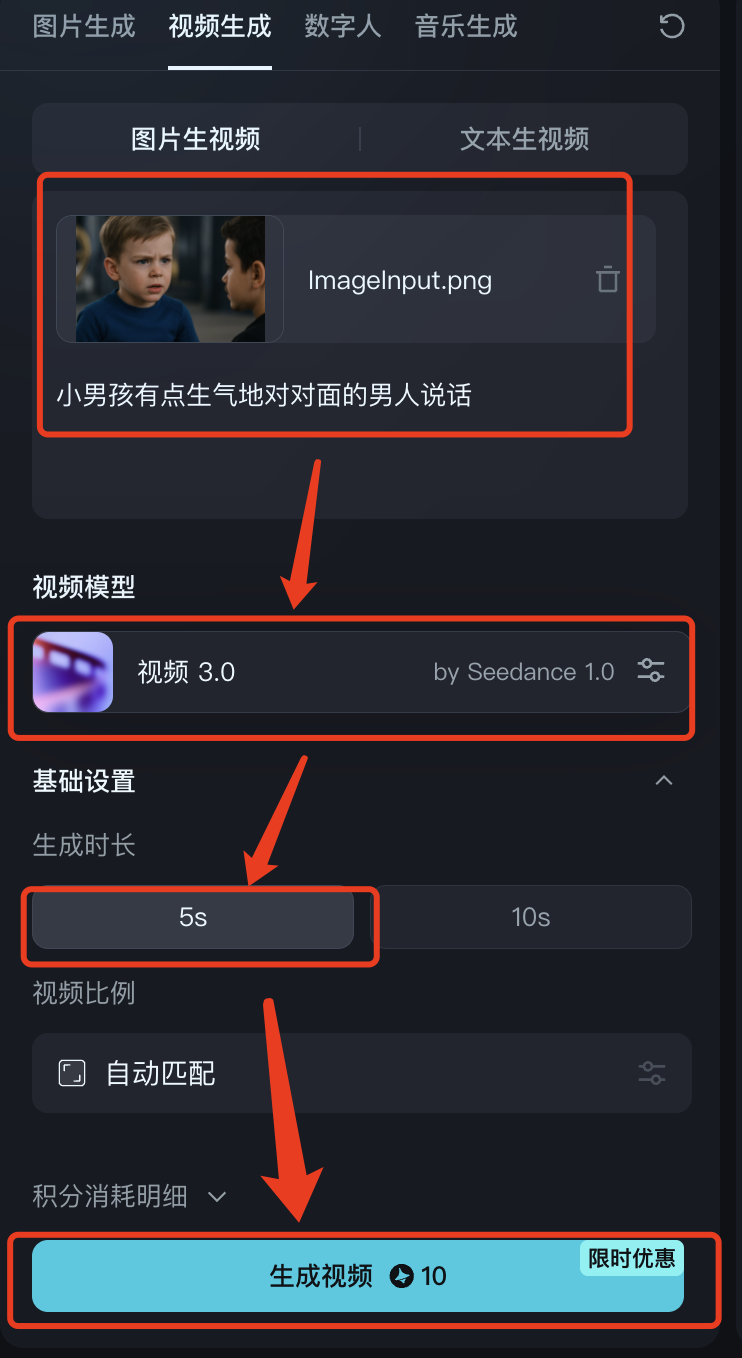742x1358 pixels.
Task: Switch to the 音乐生成 tab
Action: (x=466, y=26)
